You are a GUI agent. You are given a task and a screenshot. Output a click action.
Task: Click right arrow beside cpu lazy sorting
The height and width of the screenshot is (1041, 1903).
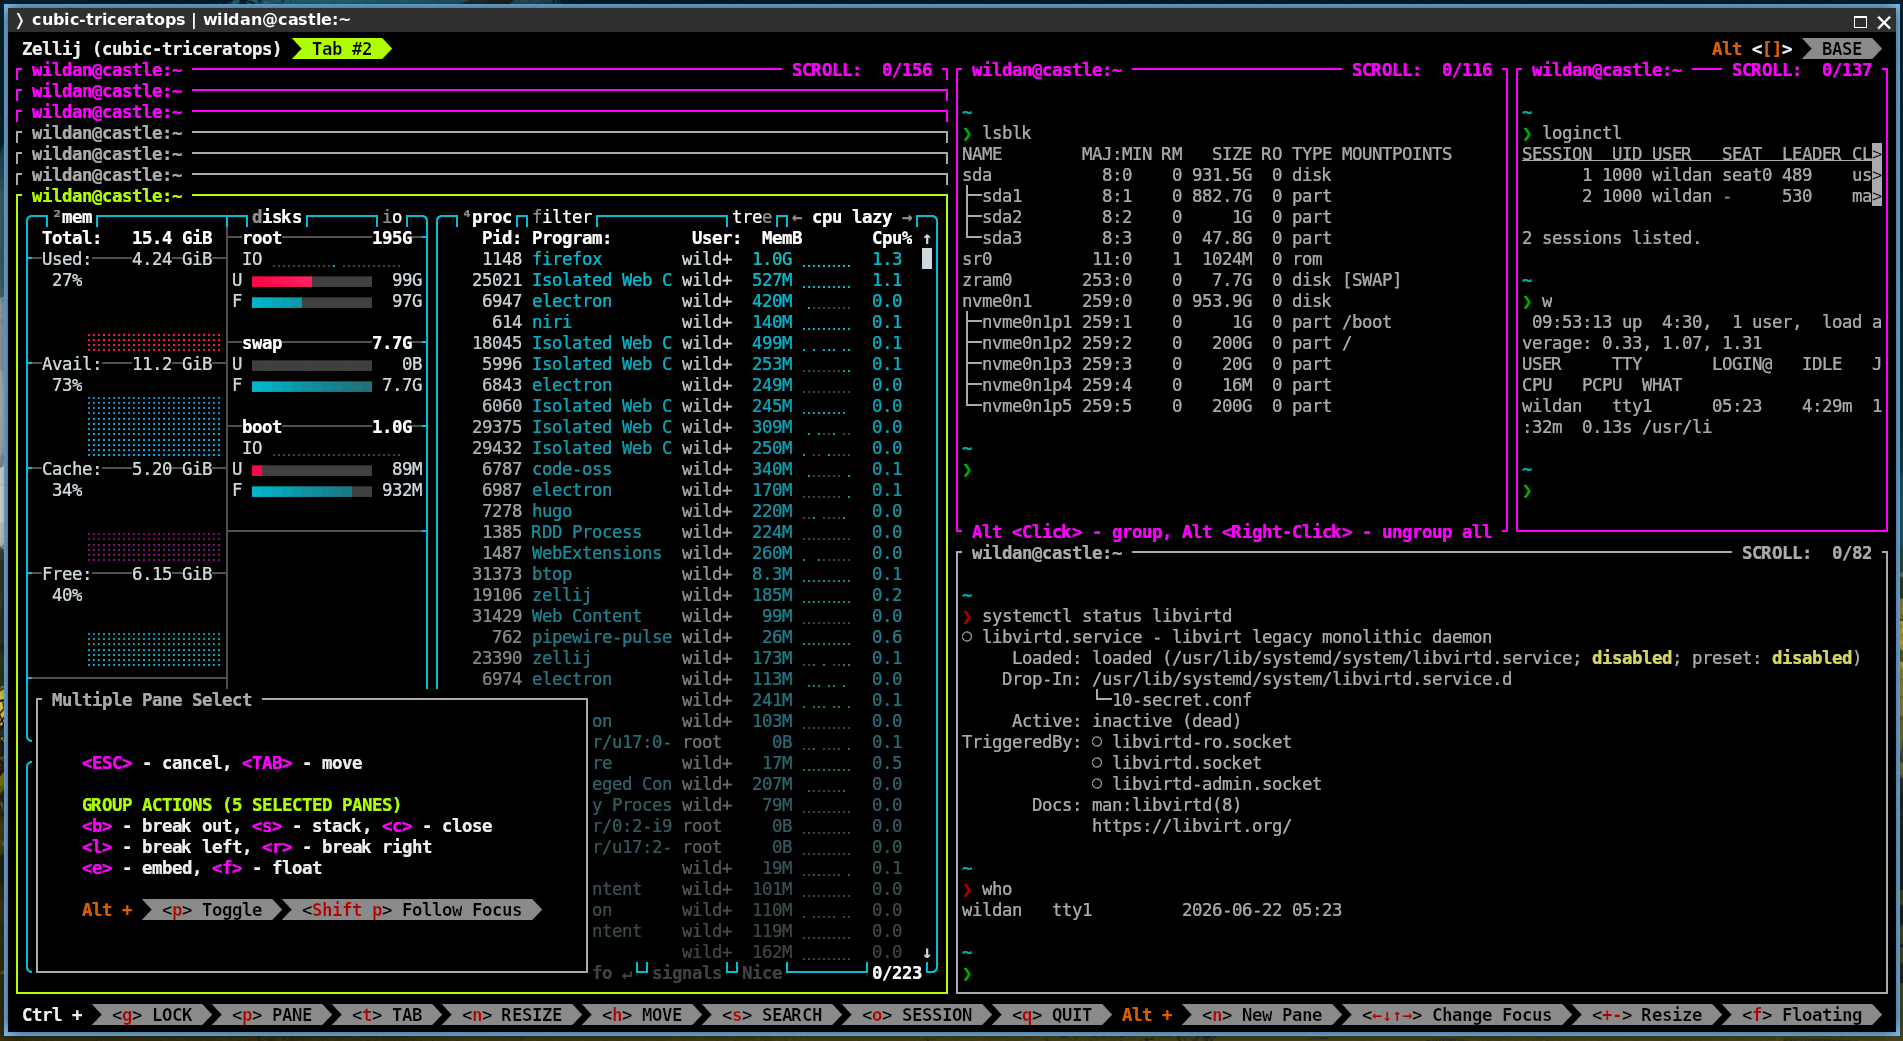pyautogui.click(x=907, y=217)
